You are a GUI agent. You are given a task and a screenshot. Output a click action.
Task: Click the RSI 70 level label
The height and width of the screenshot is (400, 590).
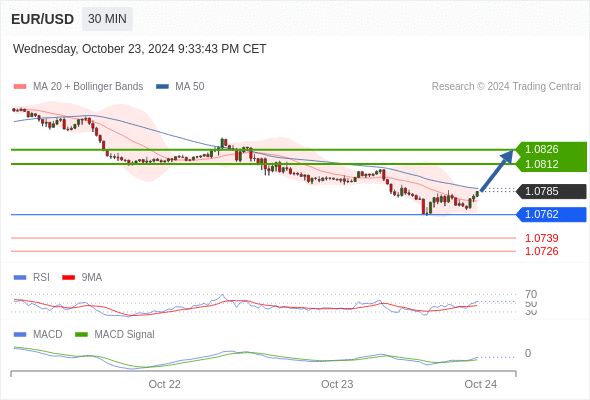point(531,294)
